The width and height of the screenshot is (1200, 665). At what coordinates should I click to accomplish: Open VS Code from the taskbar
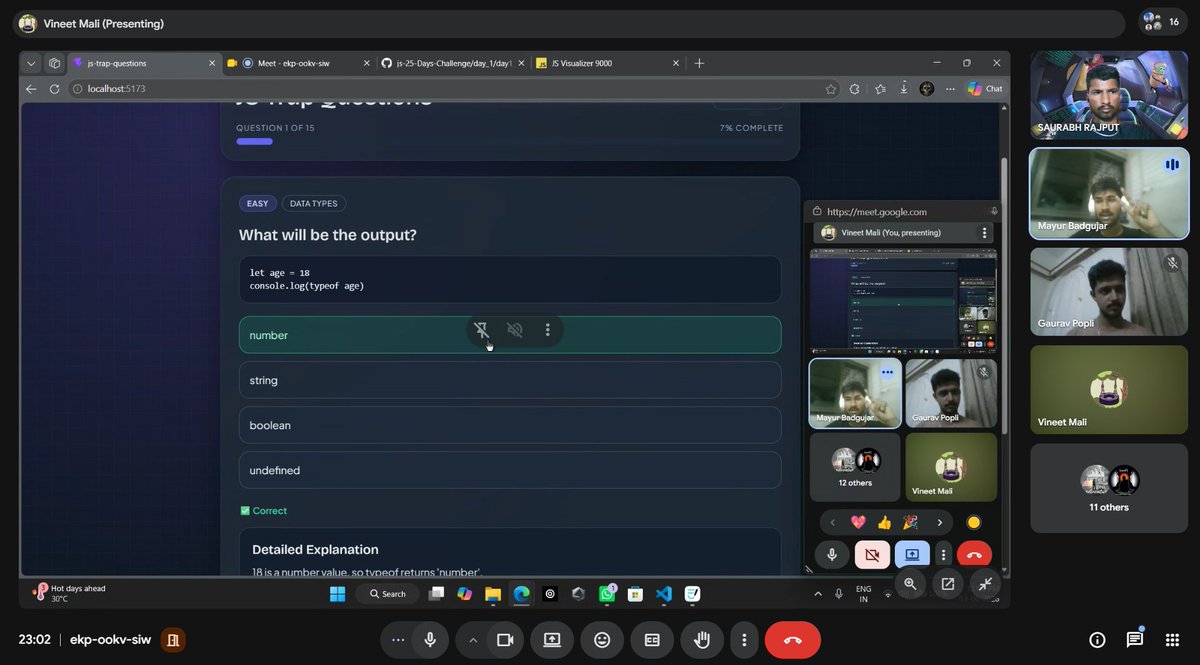pyautogui.click(x=663, y=594)
